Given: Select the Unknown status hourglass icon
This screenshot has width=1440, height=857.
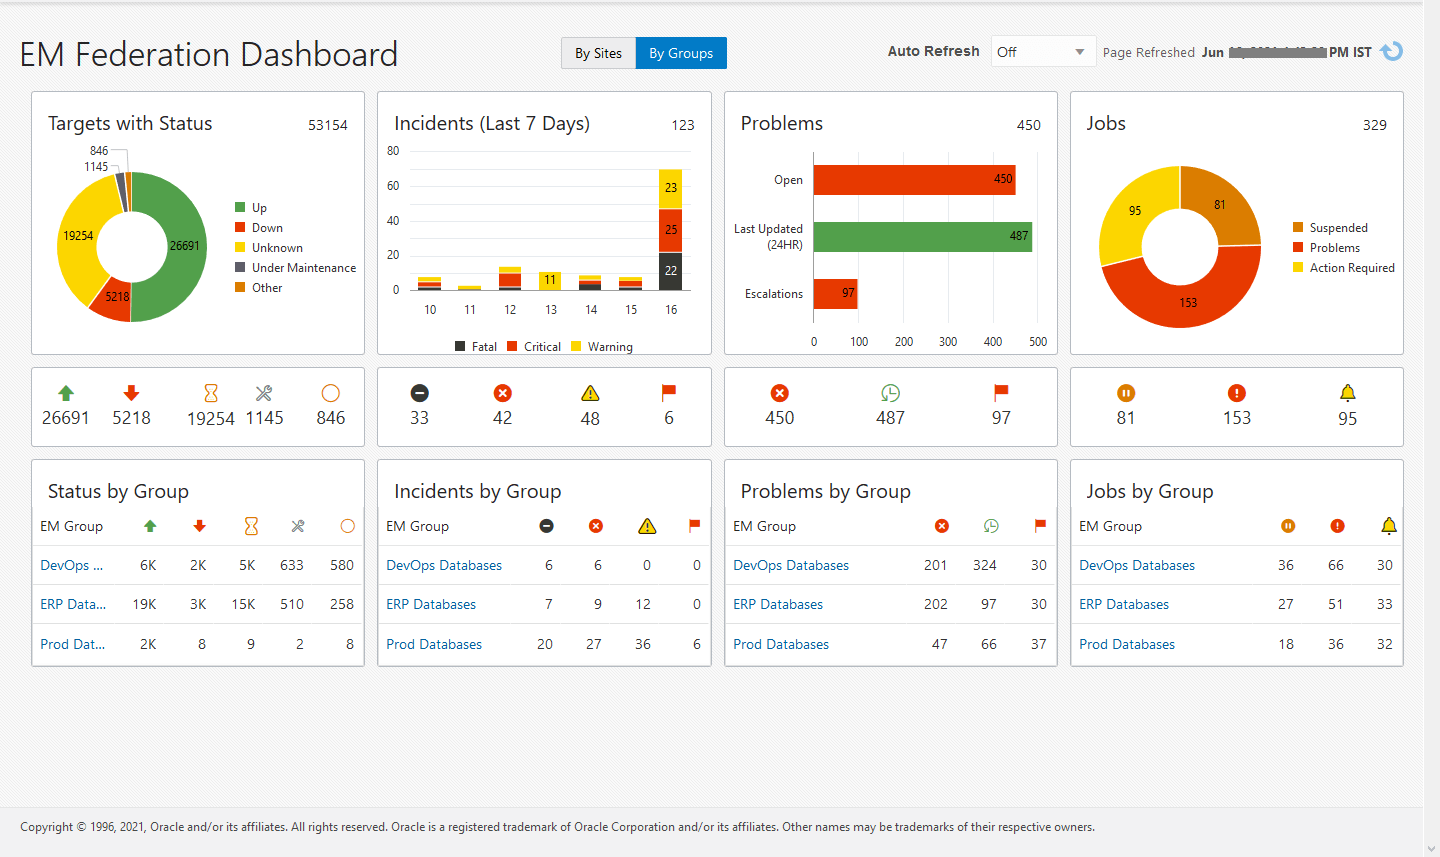Looking at the screenshot, I should [210, 392].
